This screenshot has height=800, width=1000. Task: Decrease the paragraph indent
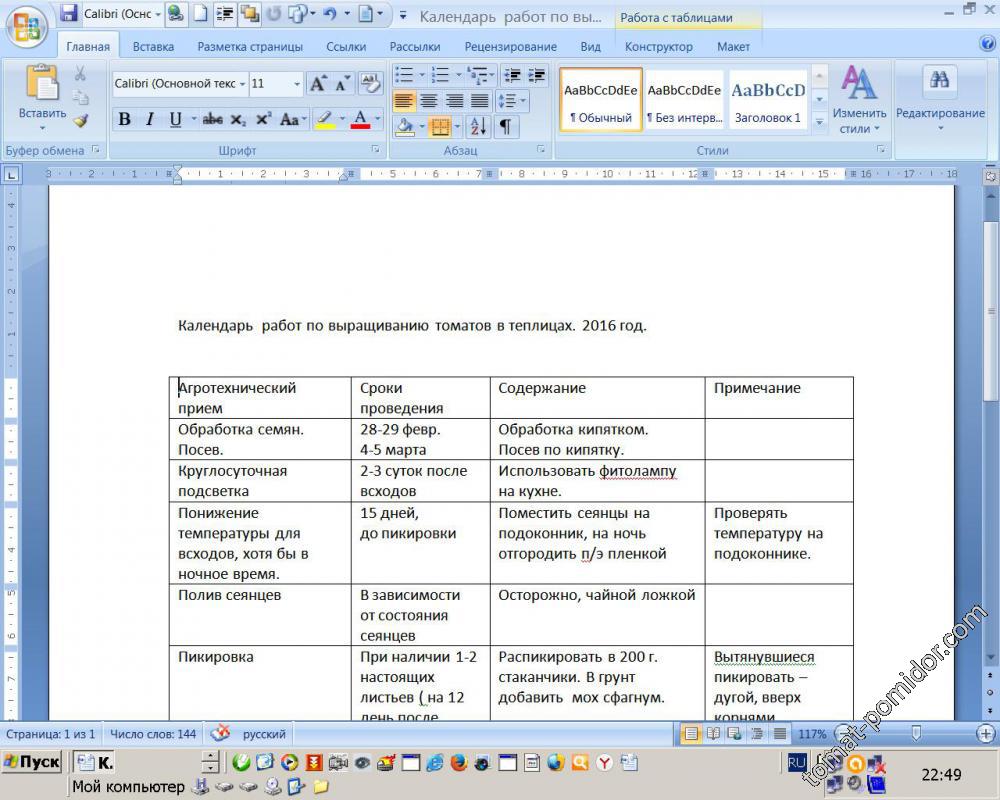pos(512,75)
